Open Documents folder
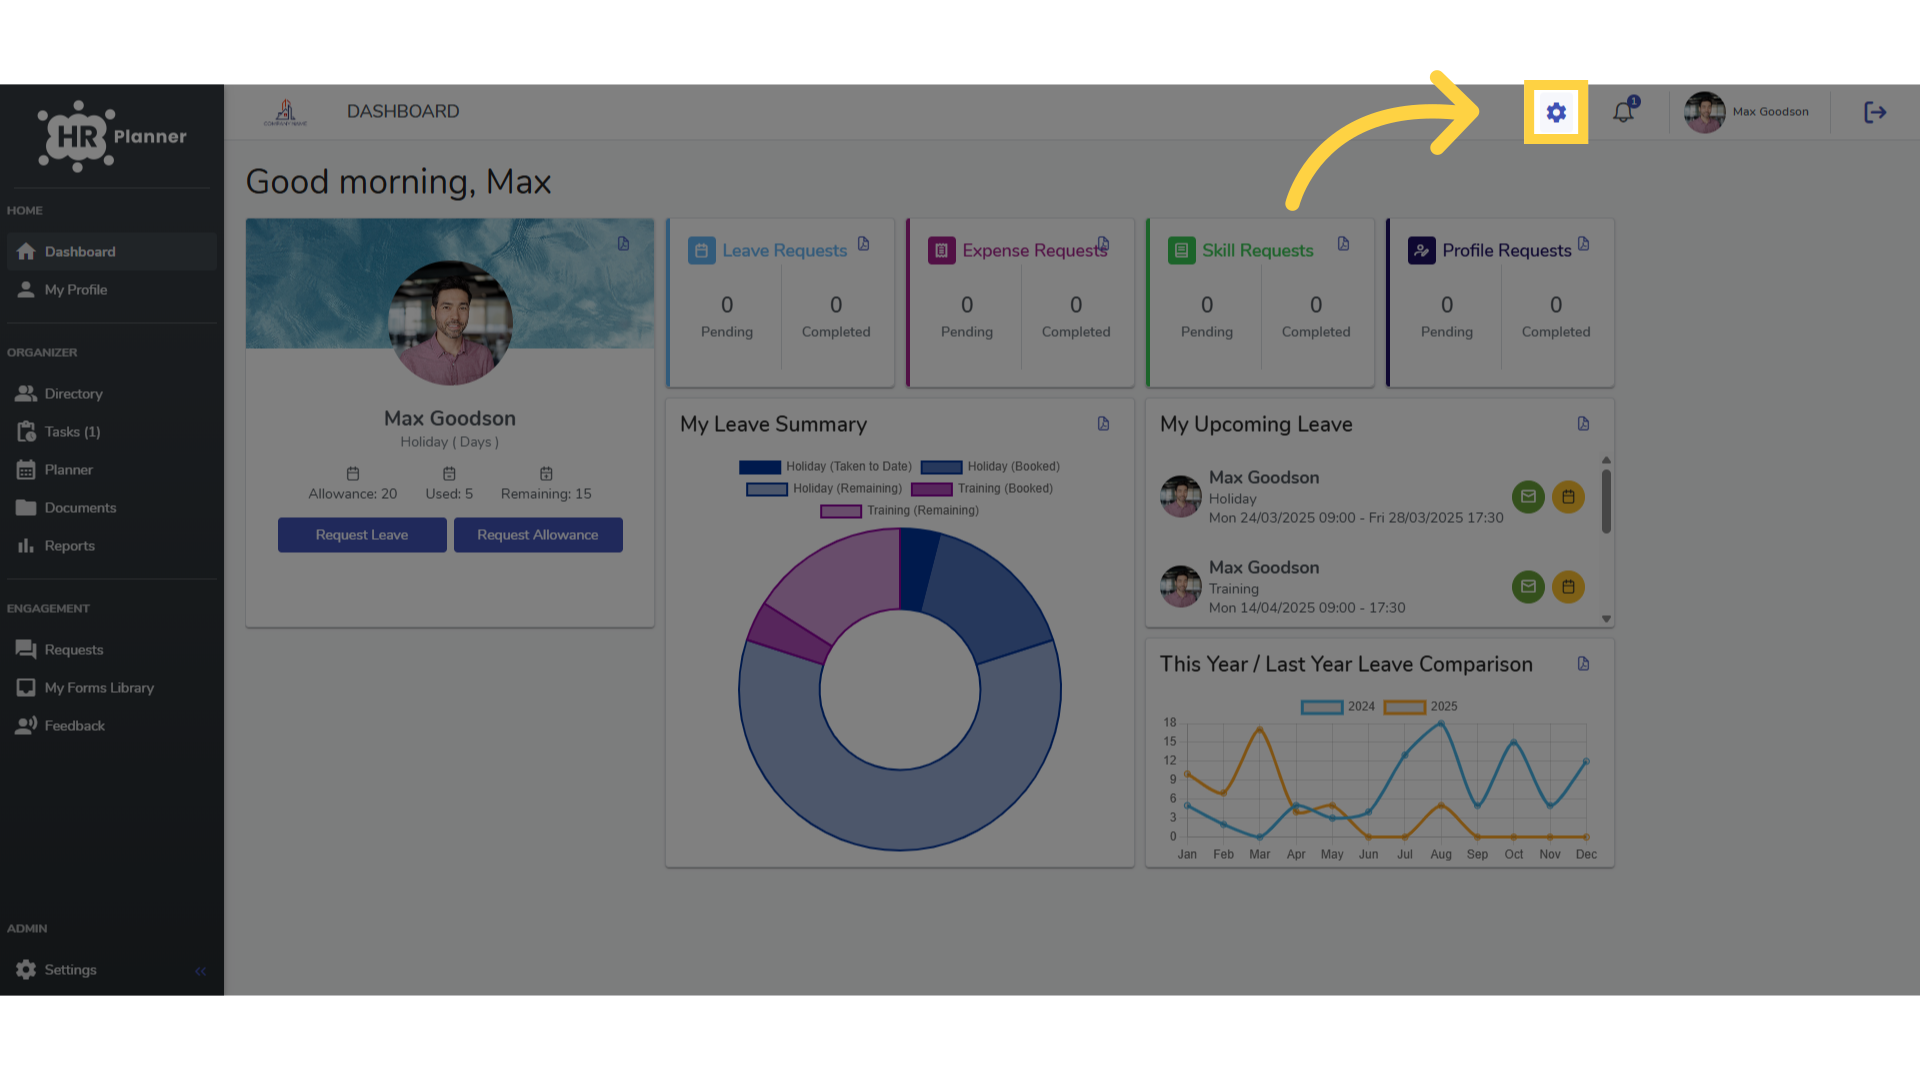 [111, 507]
